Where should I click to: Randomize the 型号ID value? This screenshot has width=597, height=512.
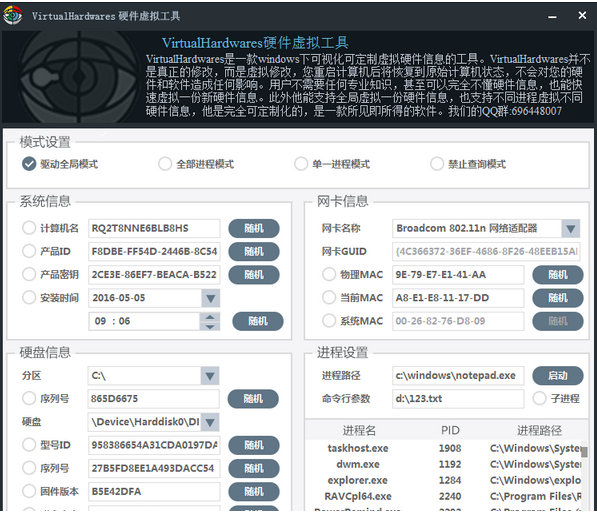(x=254, y=445)
